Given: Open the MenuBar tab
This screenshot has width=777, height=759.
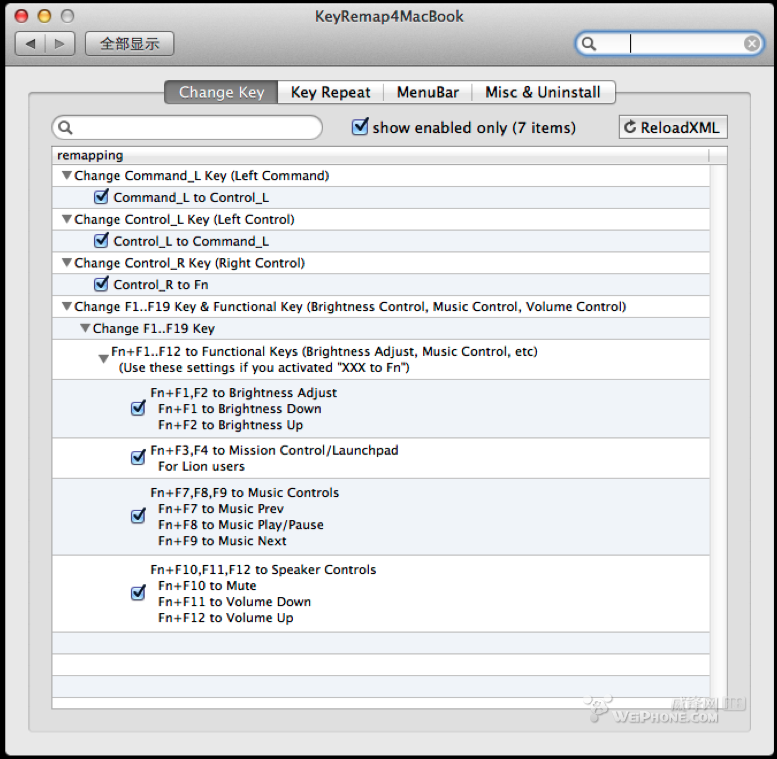Looking at the screenshot, I should [x=428, y=92].
